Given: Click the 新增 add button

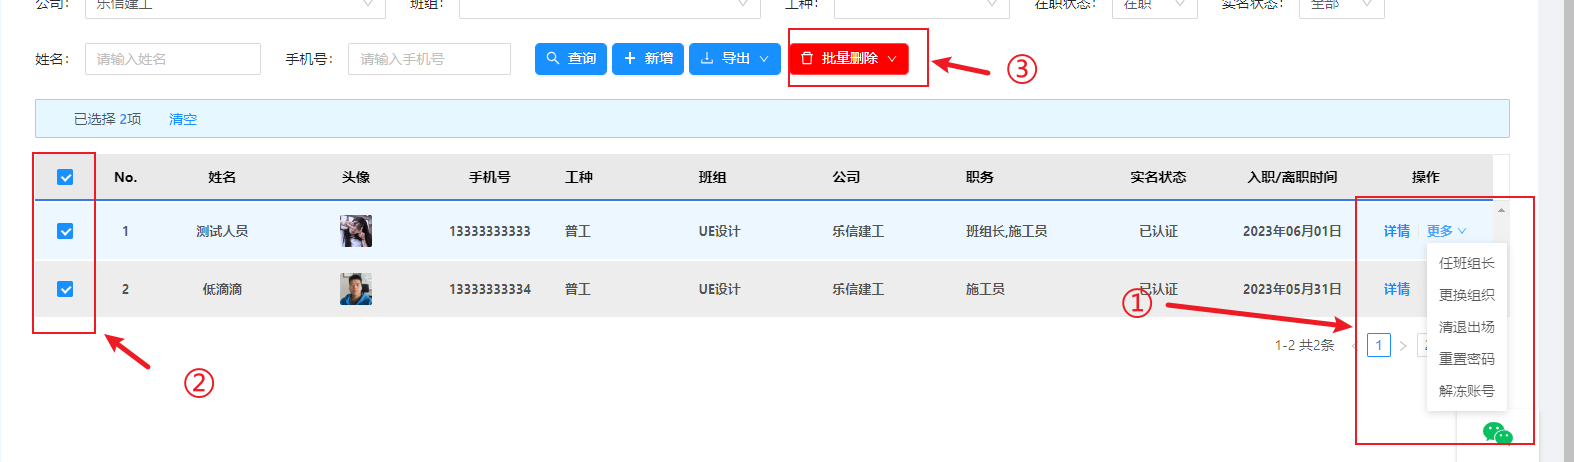Looking at the screenshot, I should 647,59.
